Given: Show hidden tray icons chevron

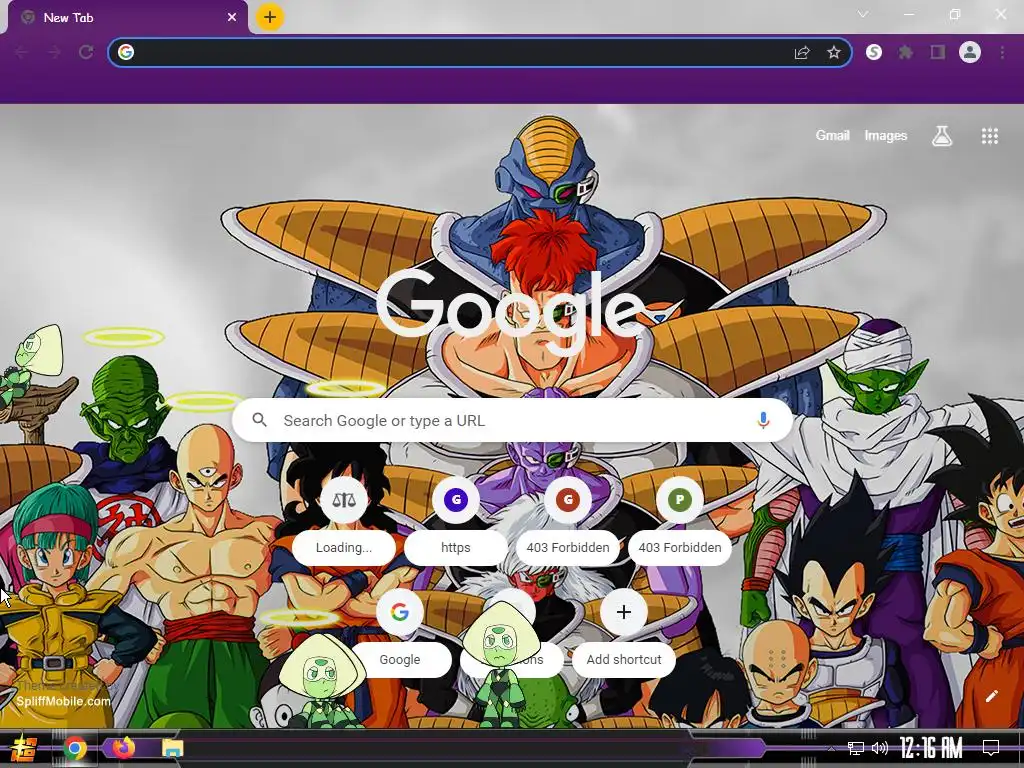Looking at the screenshot, I should (831, 749).
